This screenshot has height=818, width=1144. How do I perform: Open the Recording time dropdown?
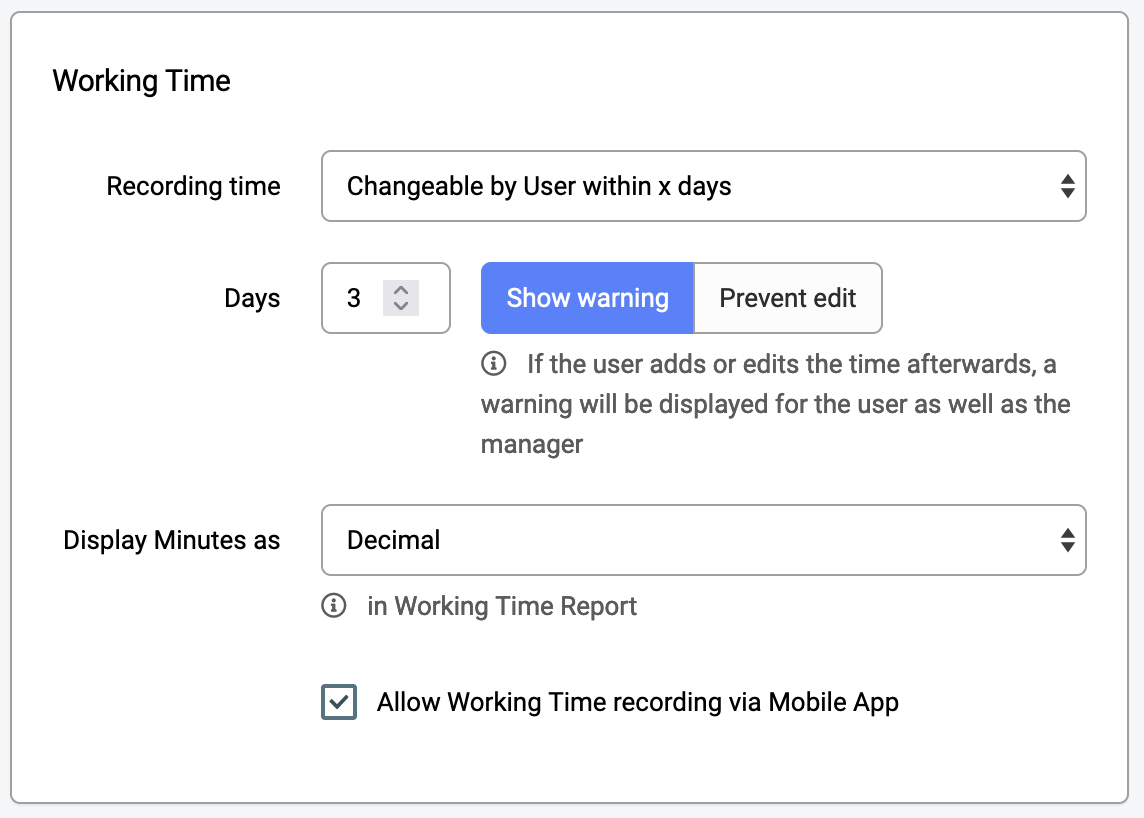703,186
